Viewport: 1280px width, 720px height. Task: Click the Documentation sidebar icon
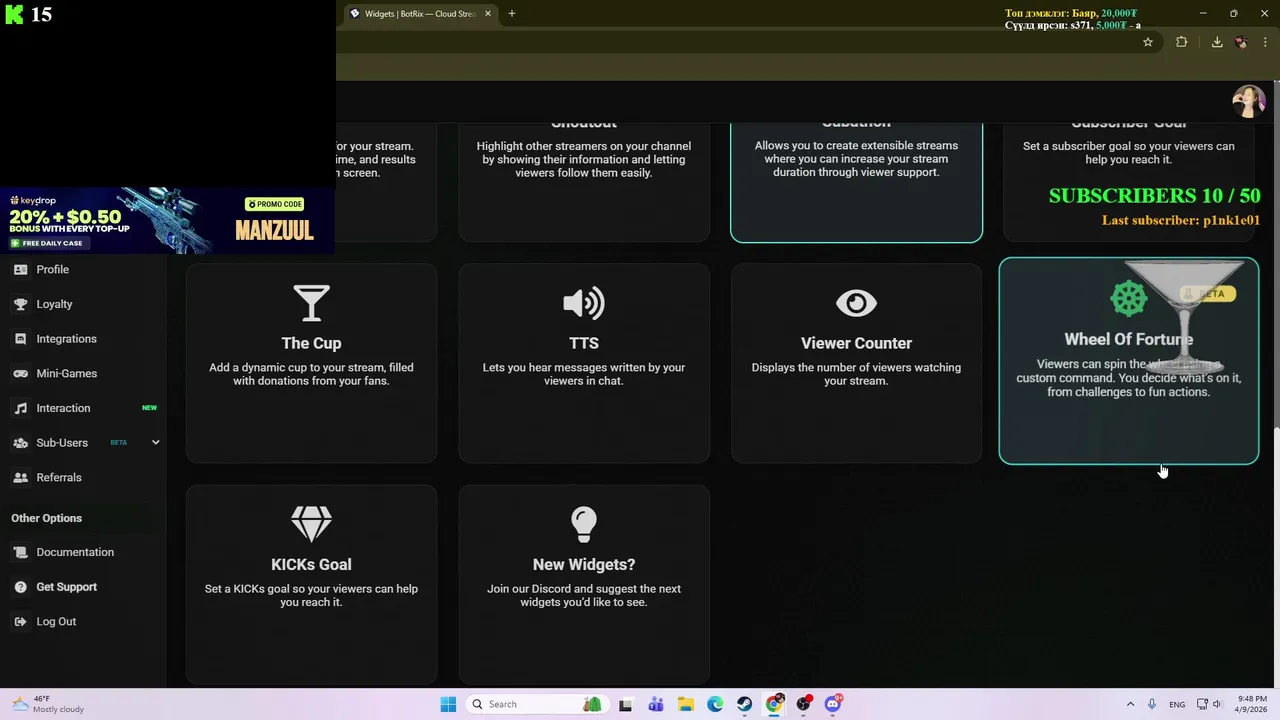point(20,552)
